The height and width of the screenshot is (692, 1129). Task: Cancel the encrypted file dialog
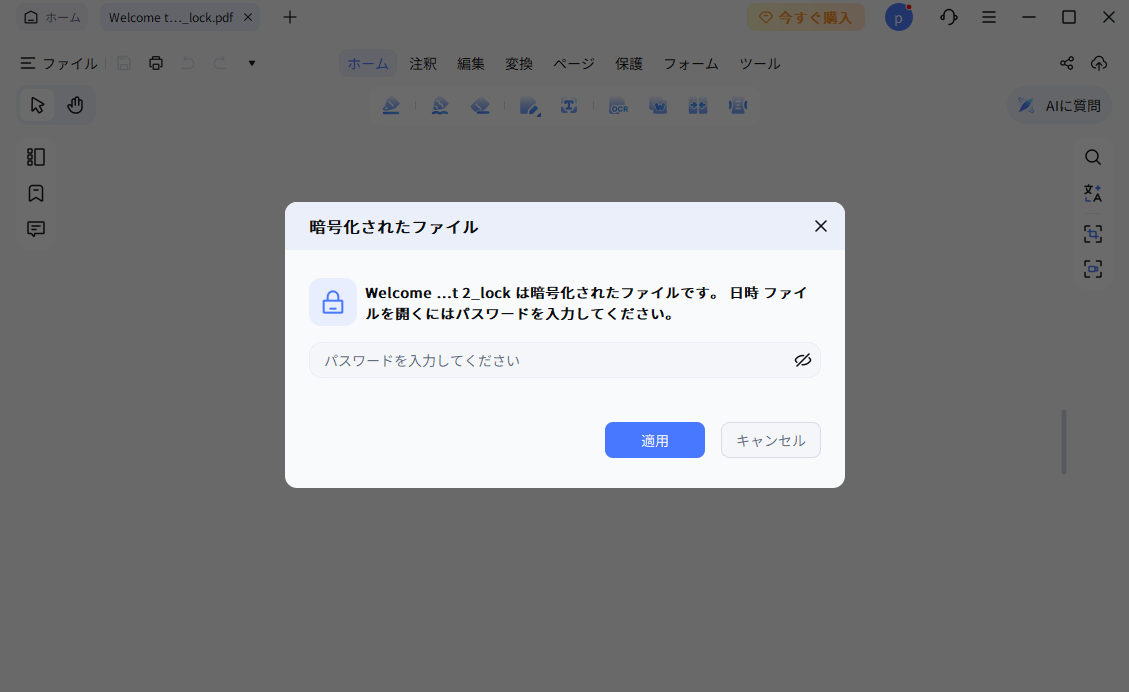pos(770,440)
